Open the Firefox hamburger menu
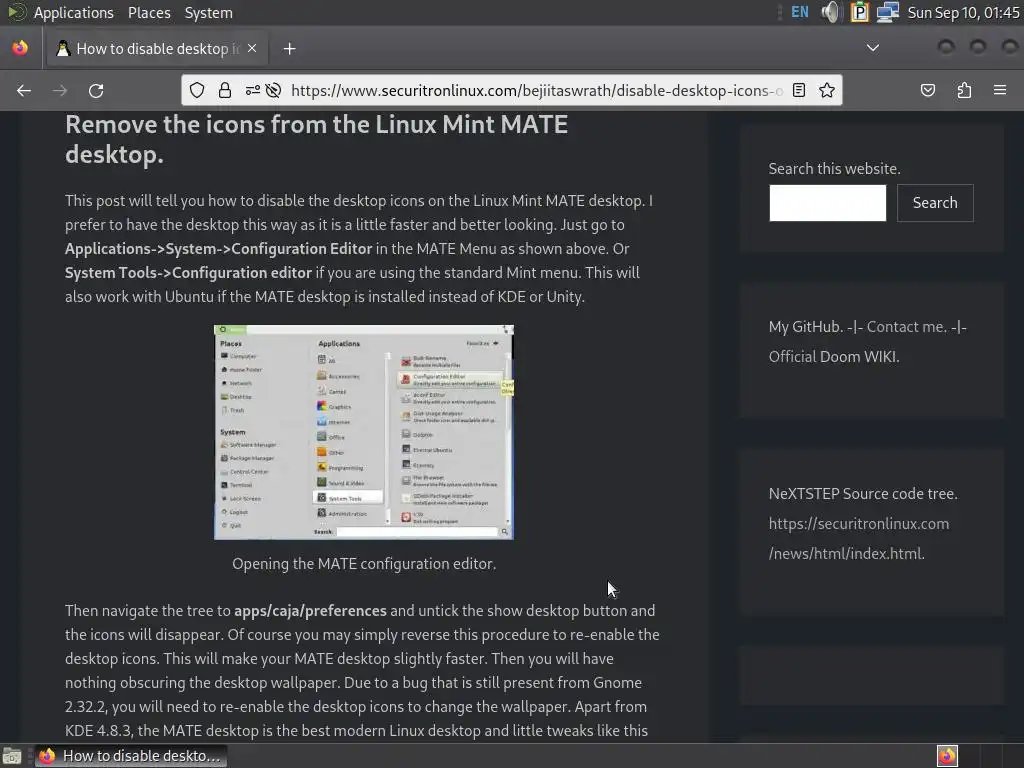This screenshot has height=768, width=1024. (x=1000, y=90)
